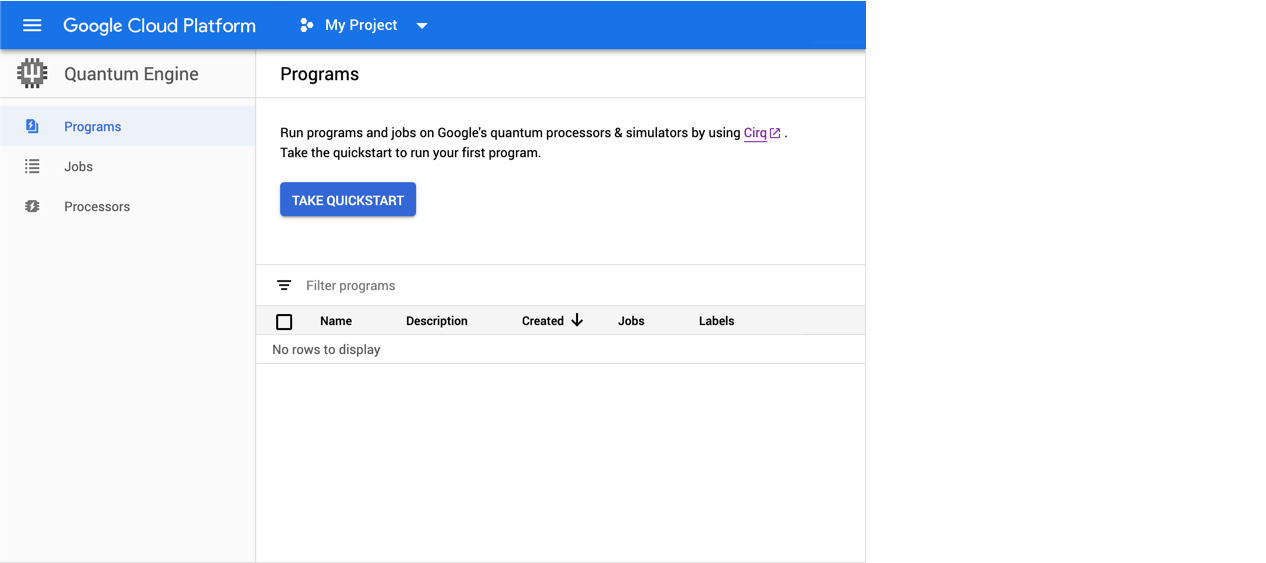
Task: Click the external link icon next to Cirq
Action: click(775, 133)
